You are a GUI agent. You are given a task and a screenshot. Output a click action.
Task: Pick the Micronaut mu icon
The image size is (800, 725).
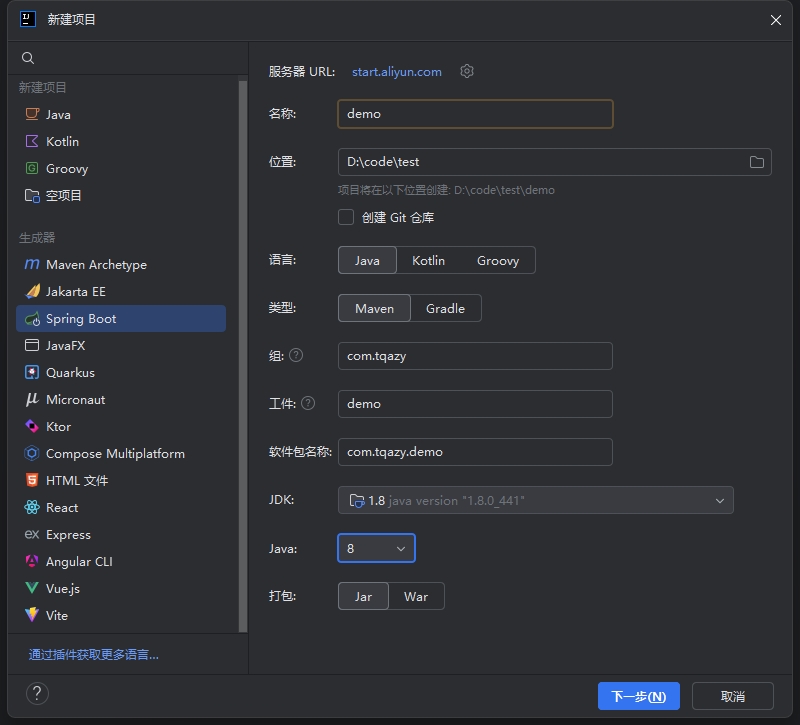point(32,399)
